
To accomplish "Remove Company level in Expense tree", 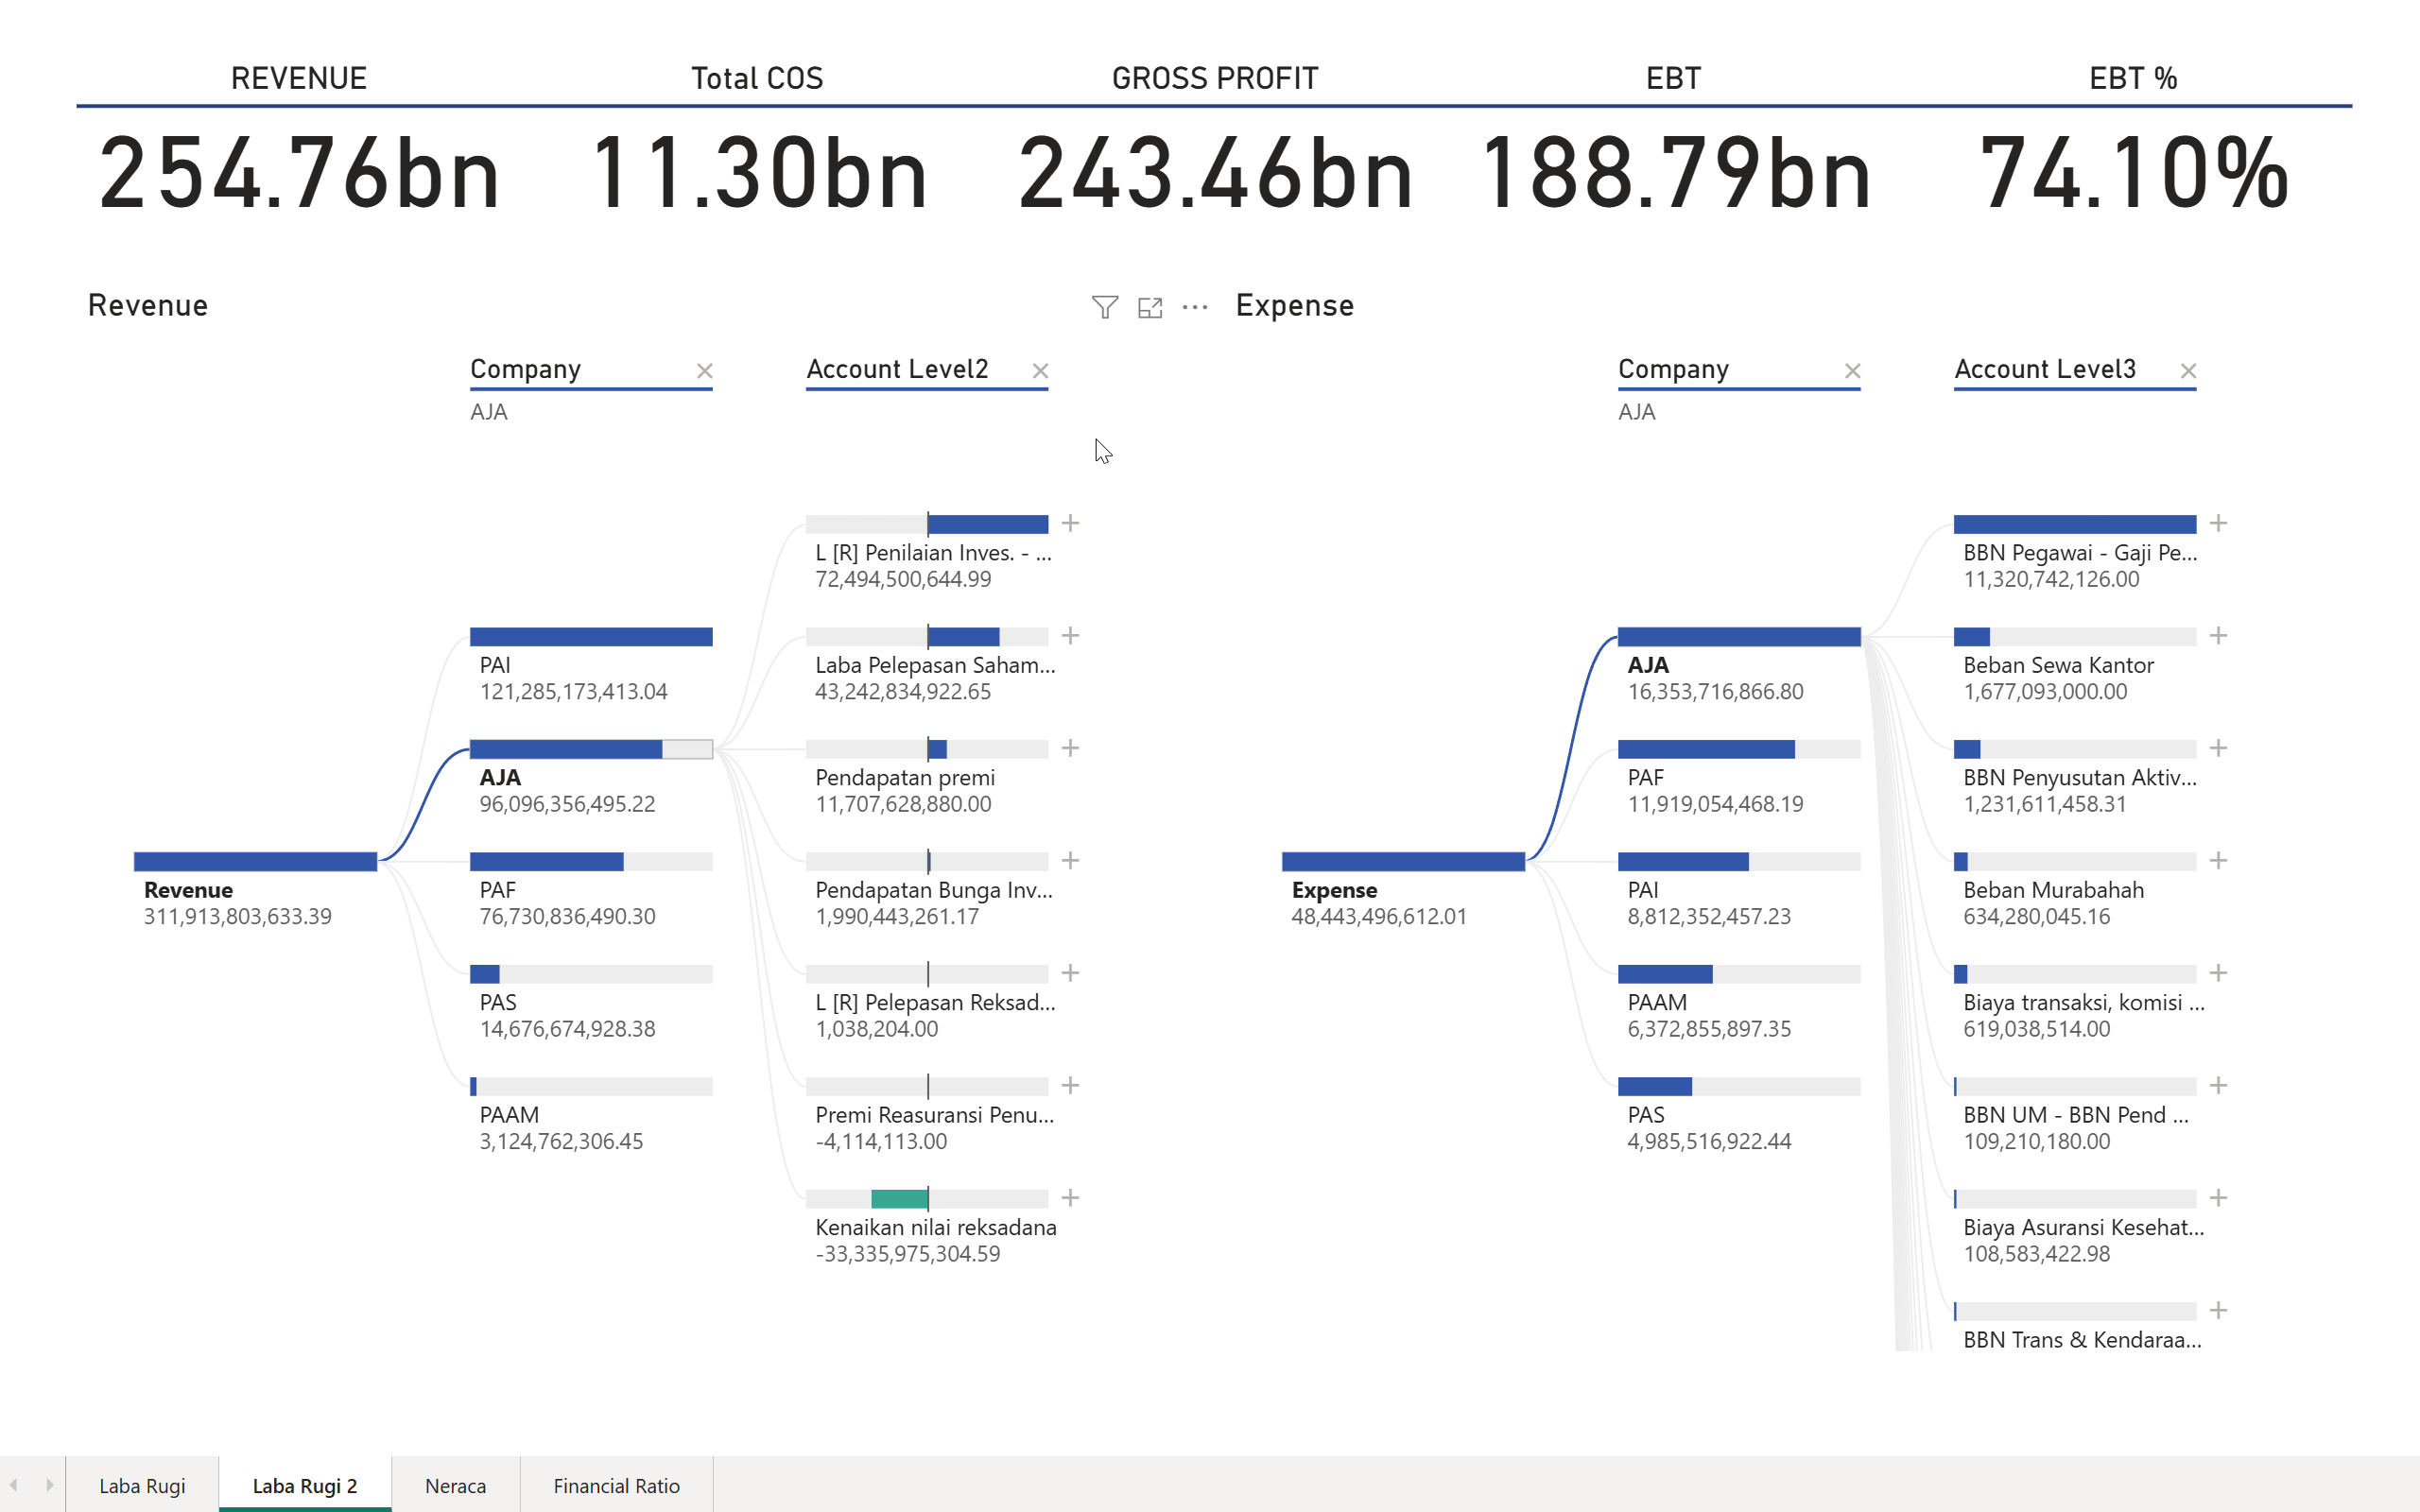I will pos(1852,371).
